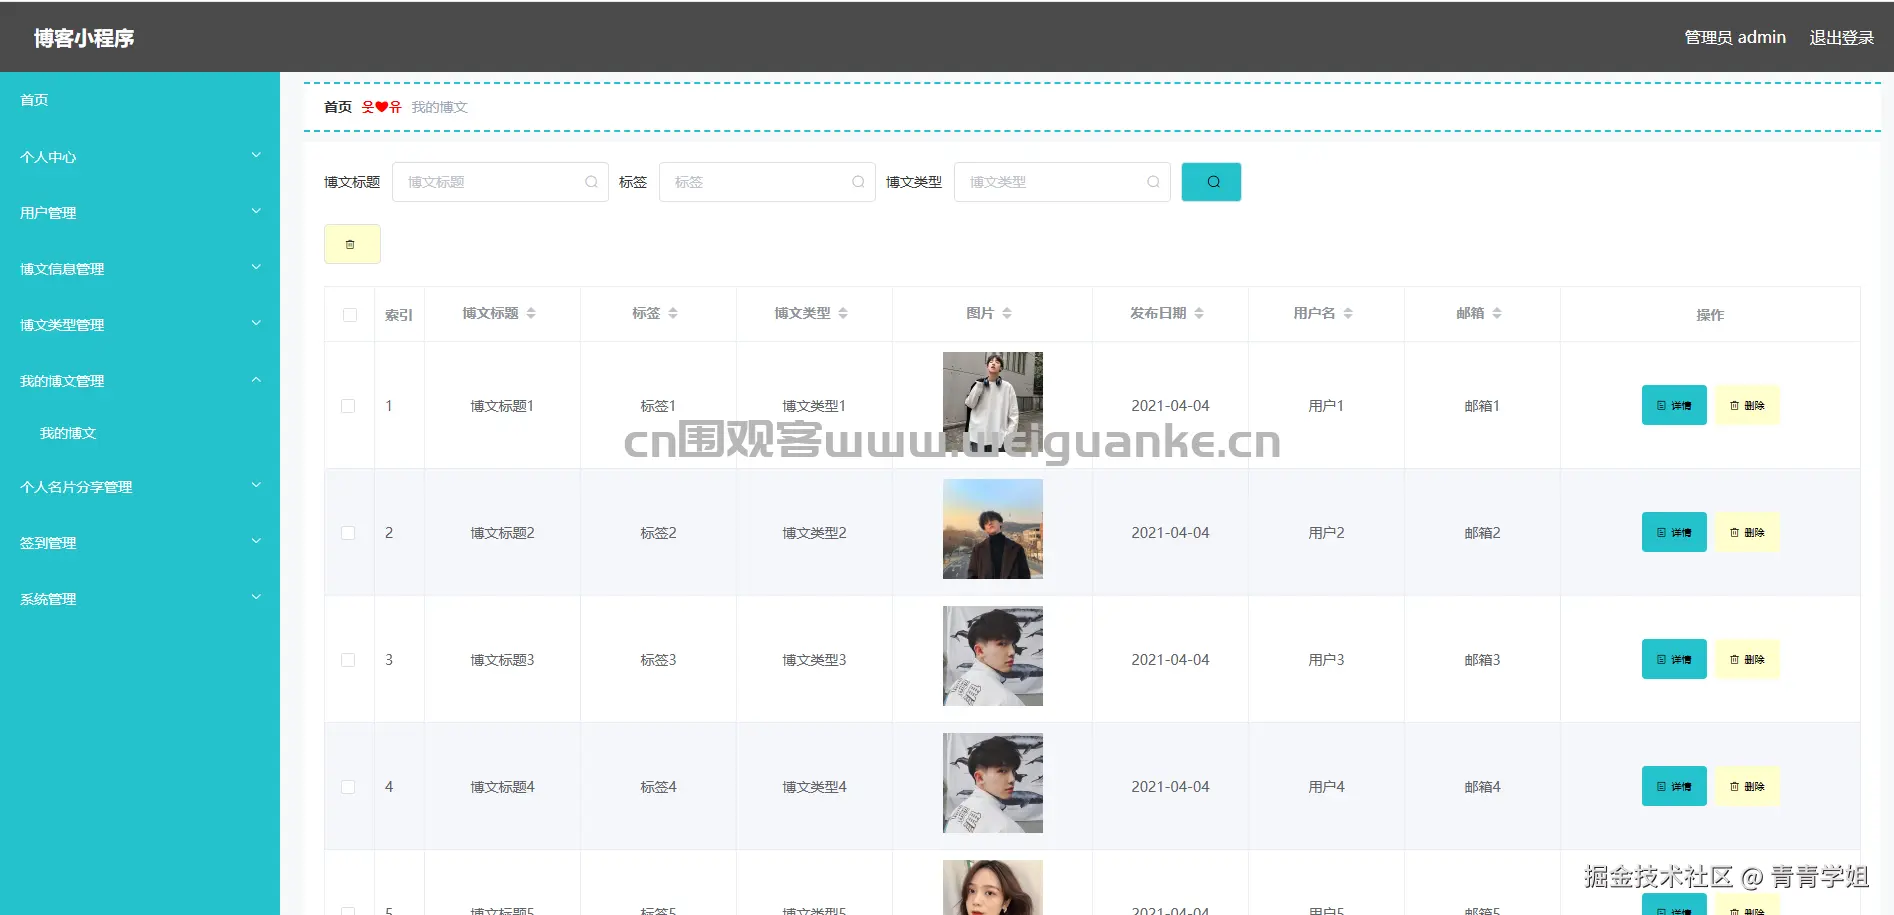Toggle the select-all header checkbox

point(350,315)
